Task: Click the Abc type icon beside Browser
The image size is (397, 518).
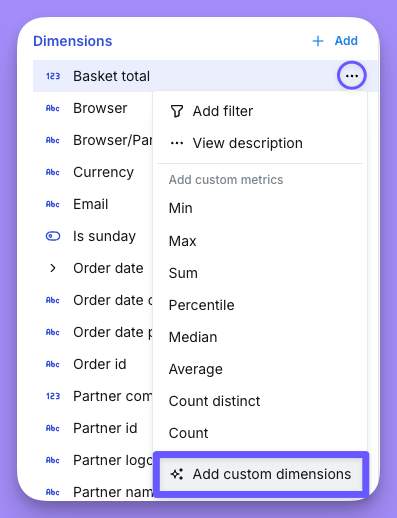Action: point(53,108)
